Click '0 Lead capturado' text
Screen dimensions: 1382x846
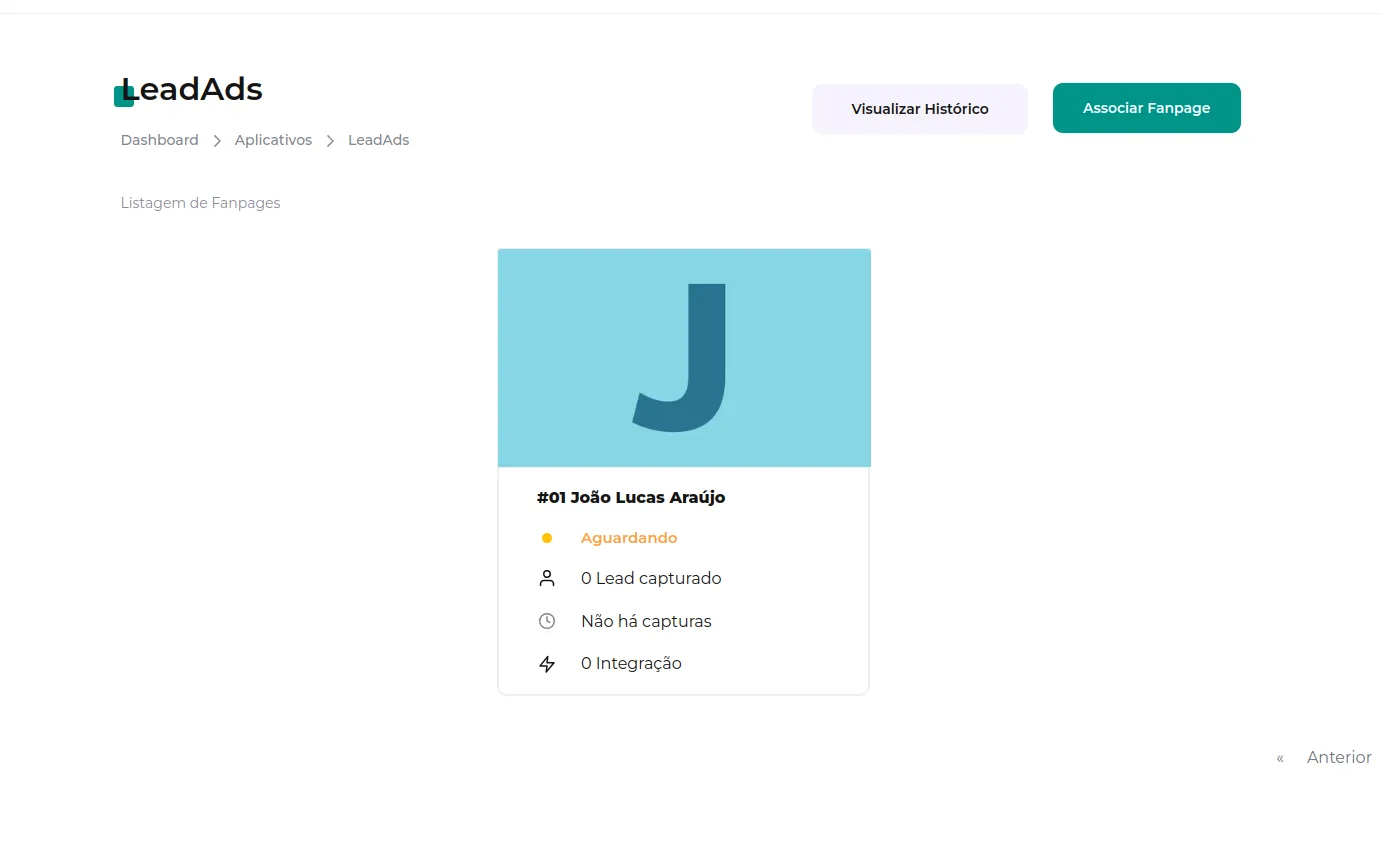tap(651, 578)
